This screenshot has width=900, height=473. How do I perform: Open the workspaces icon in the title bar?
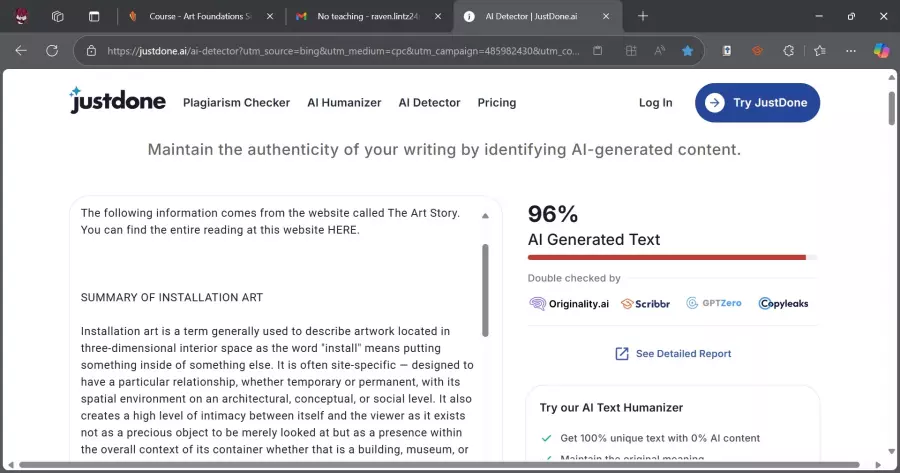click(x=57, y=16)
